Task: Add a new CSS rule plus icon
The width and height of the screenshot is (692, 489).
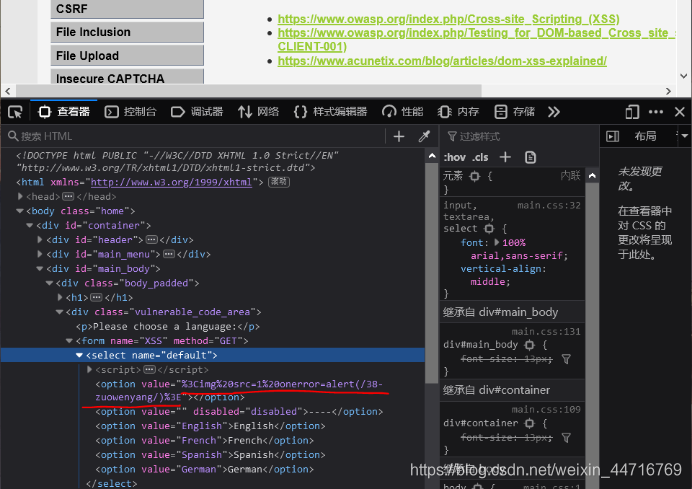Action: pyautogui.click(x=505, y=157)
